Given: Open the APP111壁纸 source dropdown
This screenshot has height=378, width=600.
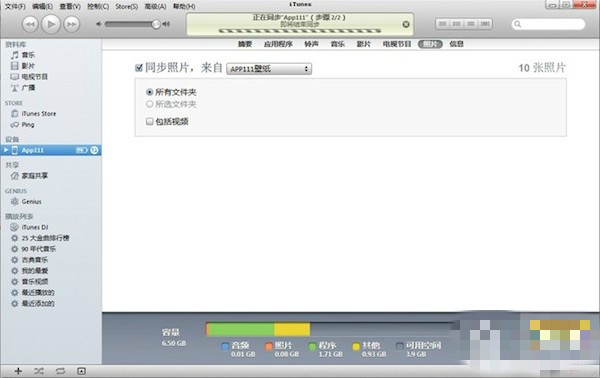Looking at the screenshot, I should (x=269, y=69).
